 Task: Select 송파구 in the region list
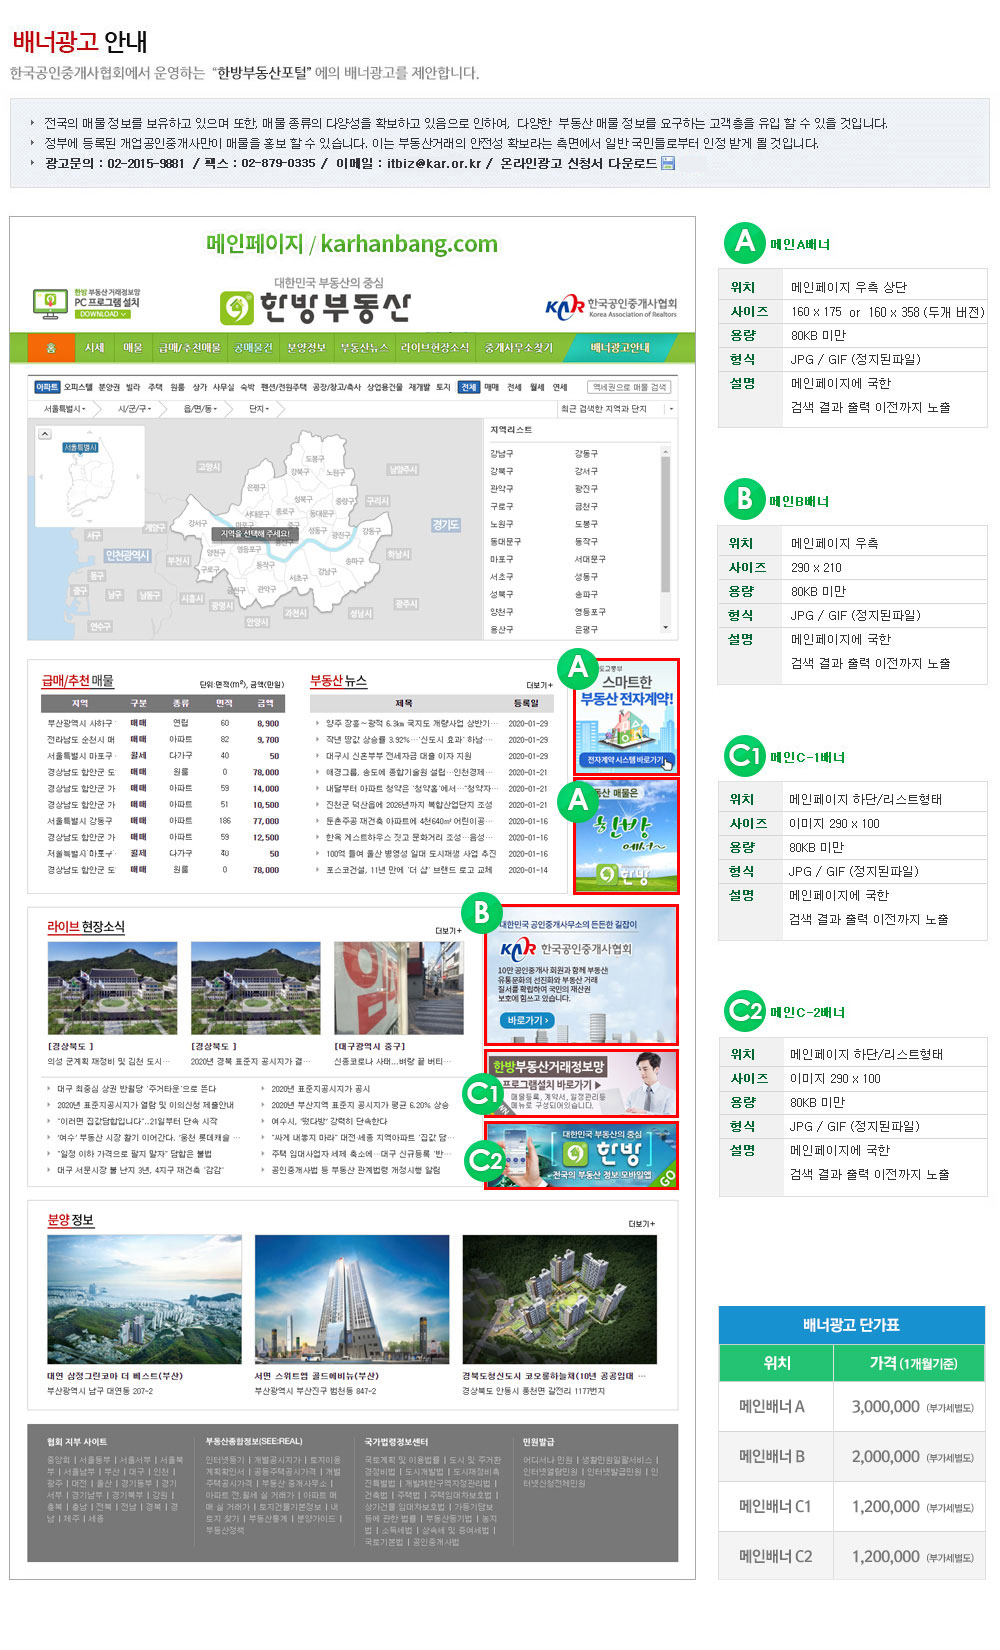tap(586, 594)
